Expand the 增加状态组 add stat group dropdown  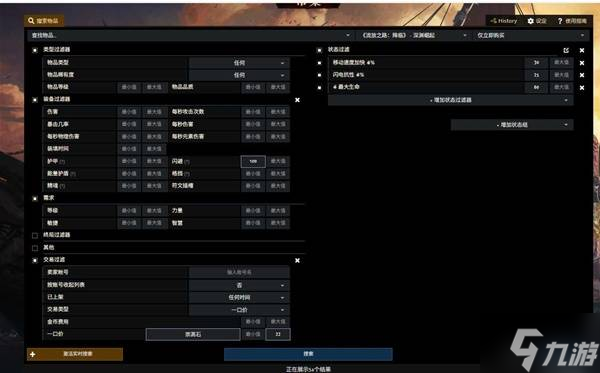[x=512, y=125]
